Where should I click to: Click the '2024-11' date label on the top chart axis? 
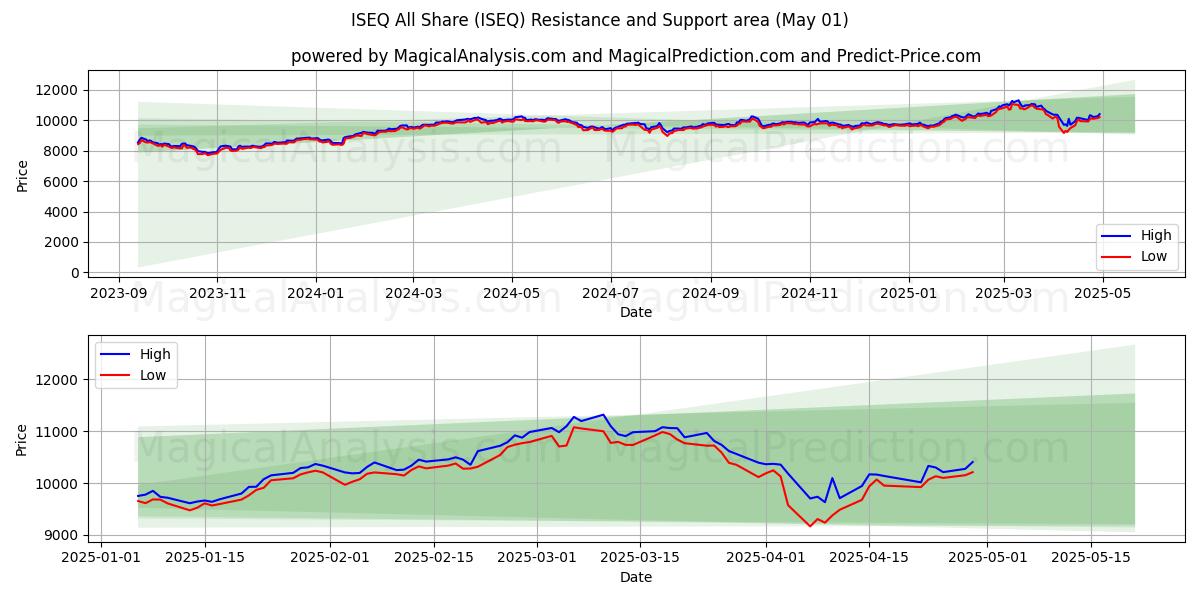810,292
